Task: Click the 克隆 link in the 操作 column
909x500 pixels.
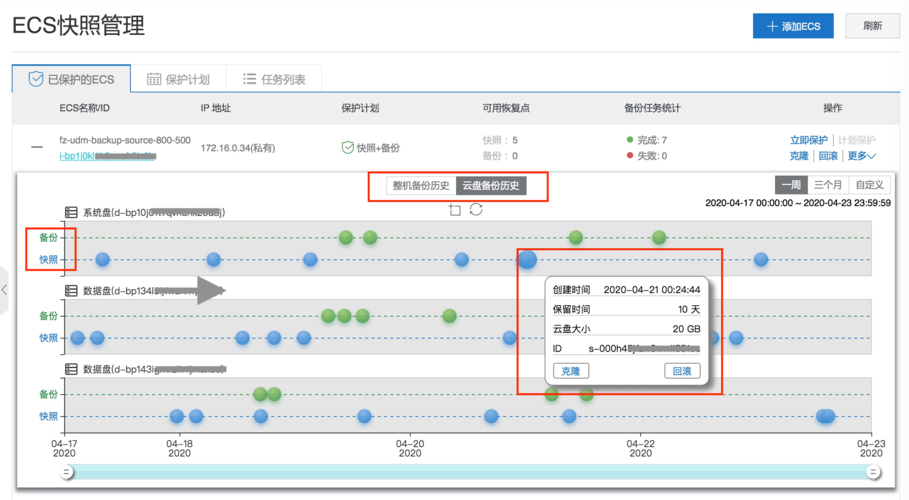Action: click(x=799, y=155)
